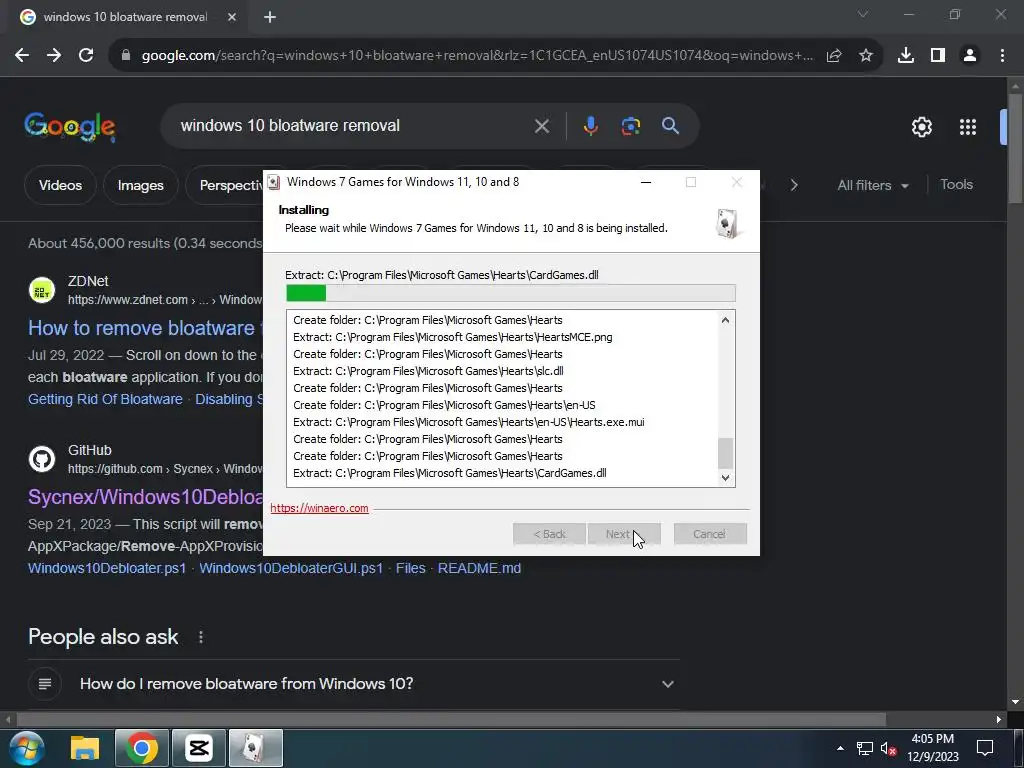The width and height of the screenshot is (1024, 768).
Task: Click the installer's Next button
Action: [x=624, y=534]
